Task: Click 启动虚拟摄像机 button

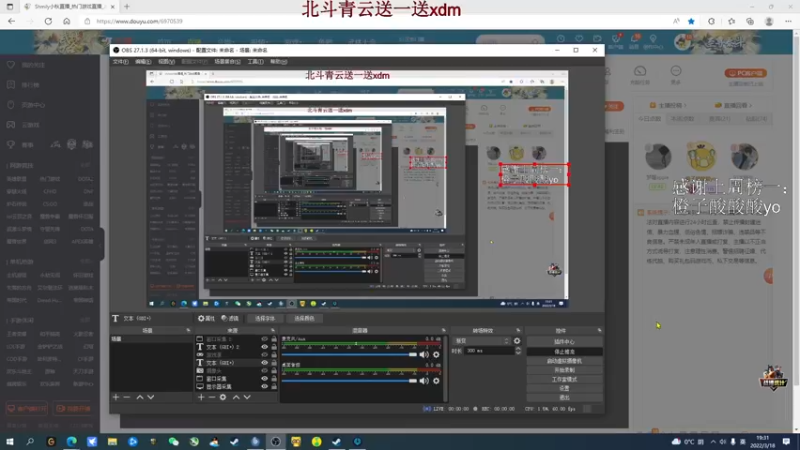Action: coord(564,361)
